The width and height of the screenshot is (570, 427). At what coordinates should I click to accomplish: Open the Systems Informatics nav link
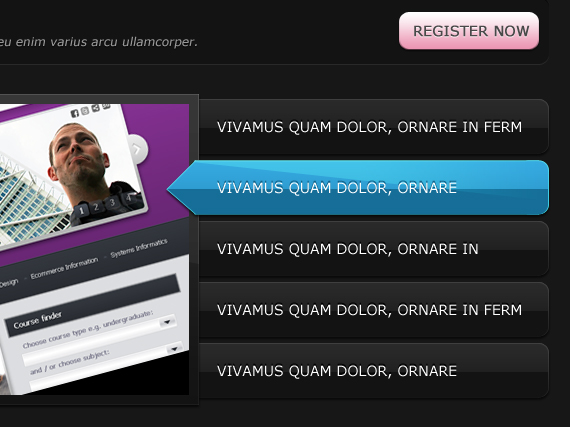139,248
